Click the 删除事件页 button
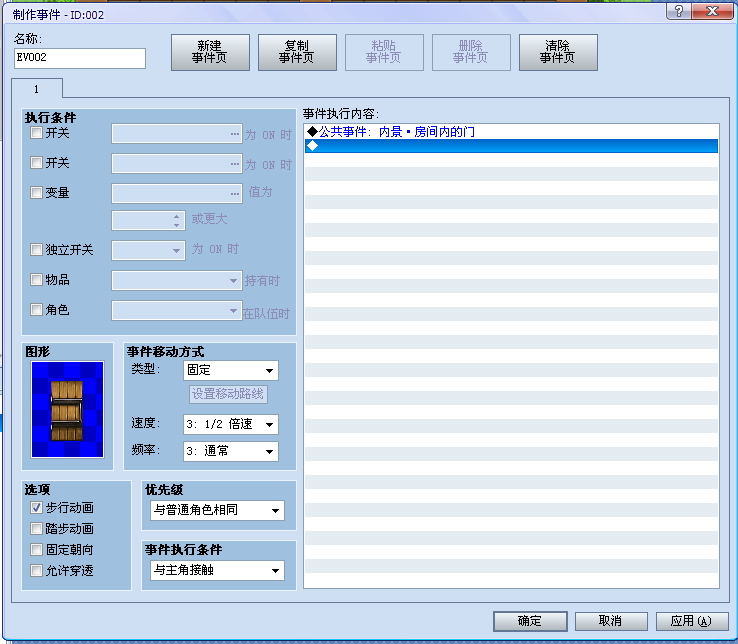 pyautogui.click(x=471, y=52)
